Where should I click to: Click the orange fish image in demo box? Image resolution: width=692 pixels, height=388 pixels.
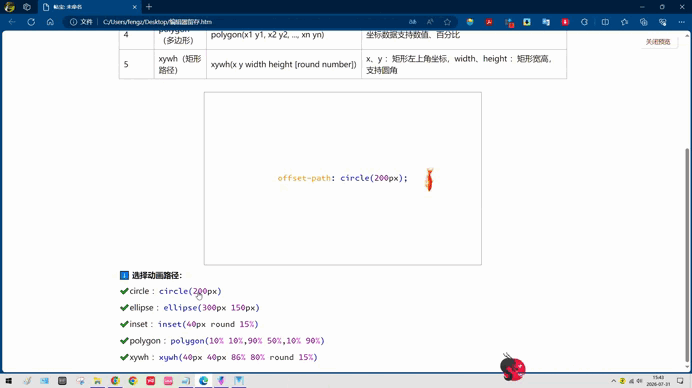429,179
